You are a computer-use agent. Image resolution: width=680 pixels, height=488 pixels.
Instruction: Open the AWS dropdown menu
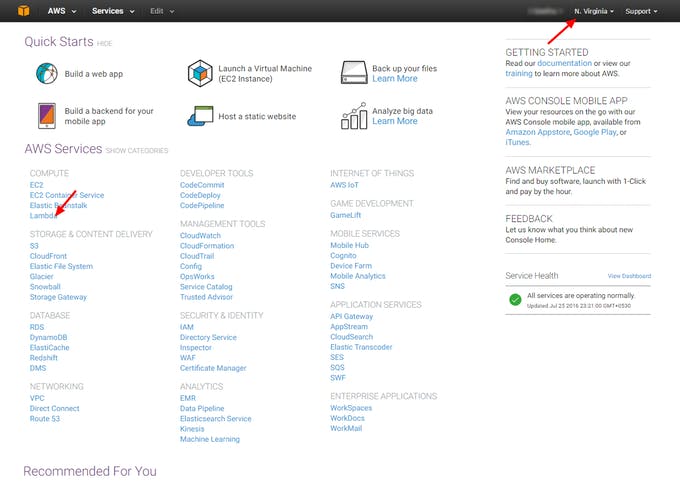[x=62, y=11]
